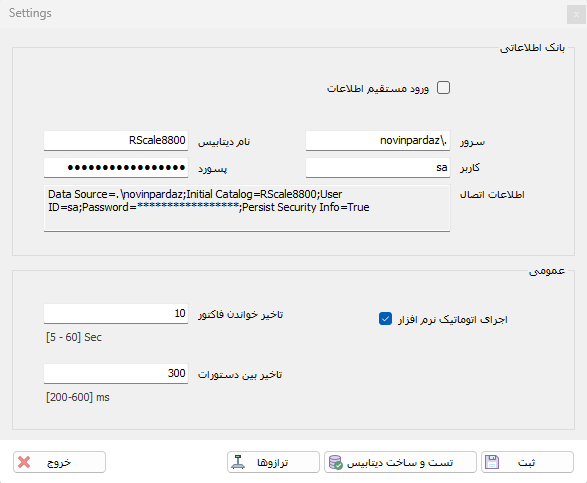
Task: Click the خروج button label
Action: 59,463
